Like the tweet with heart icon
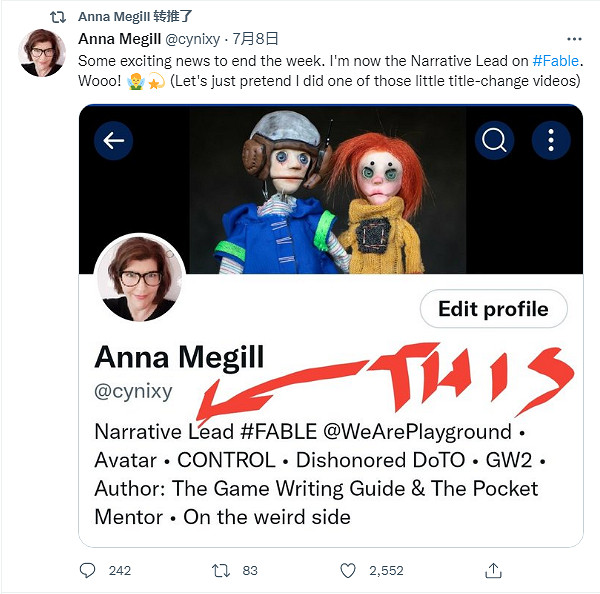The height and width of the screenshot is (594, 600). 348,570
